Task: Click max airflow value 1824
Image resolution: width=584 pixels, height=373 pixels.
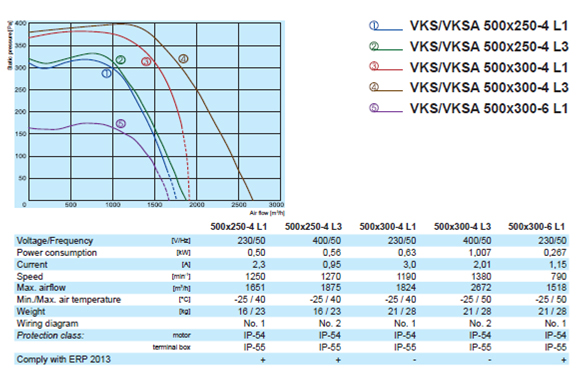Action: [406, 288]
